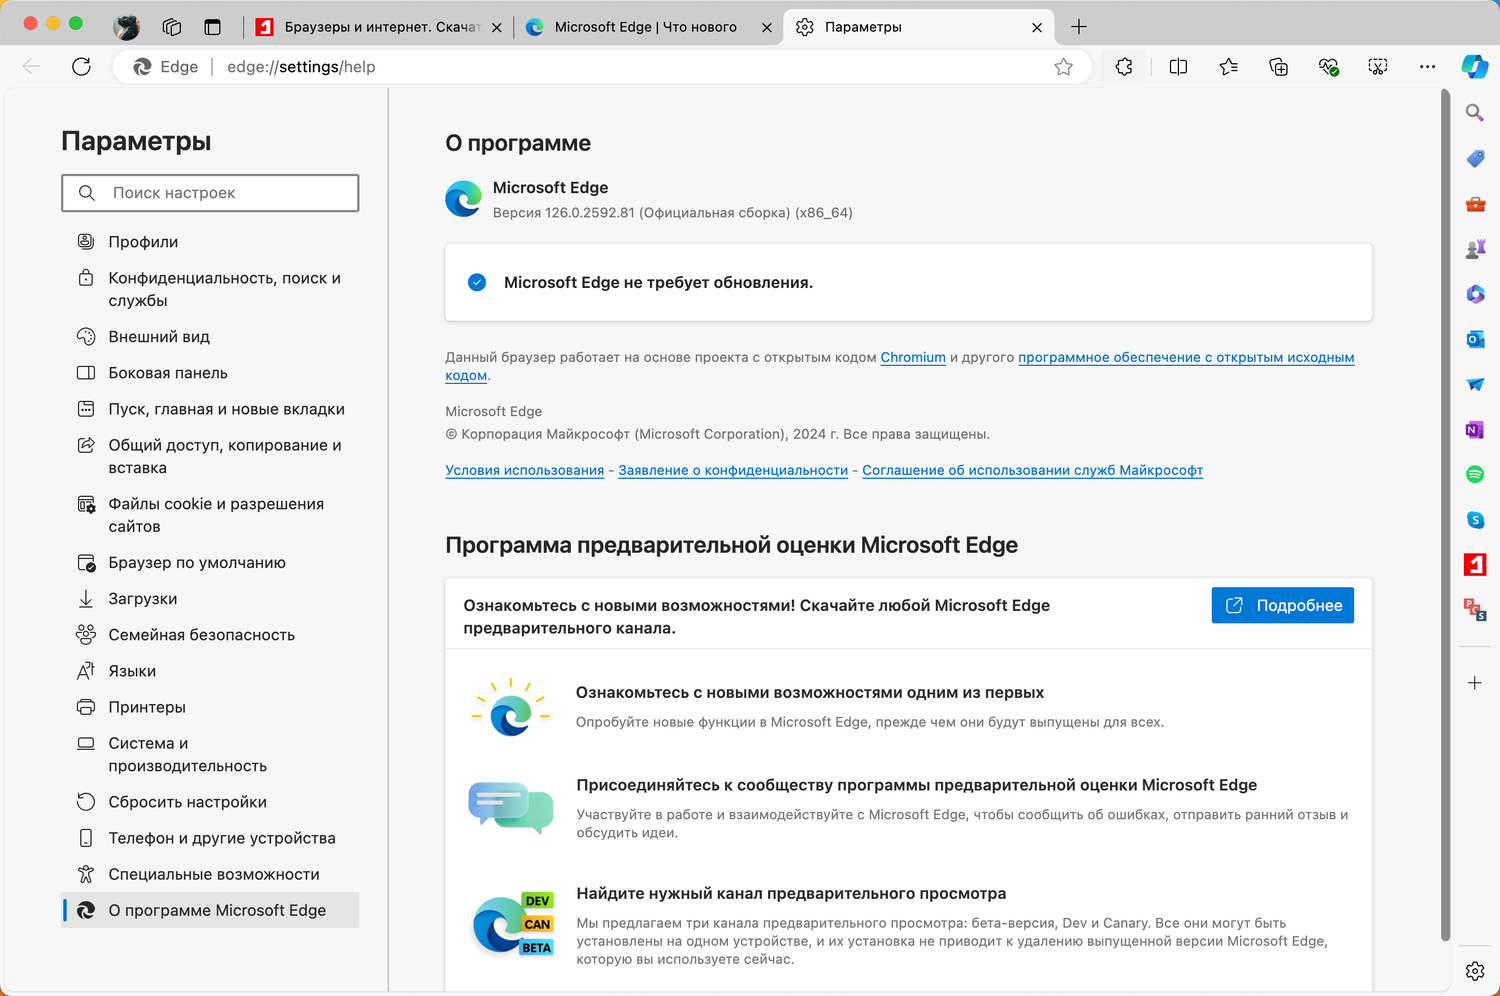Image resolution: width=1500 pixels, height=996 pixels.
Task: Open the Extensions puzzle icon
Action: [1124, 67]
